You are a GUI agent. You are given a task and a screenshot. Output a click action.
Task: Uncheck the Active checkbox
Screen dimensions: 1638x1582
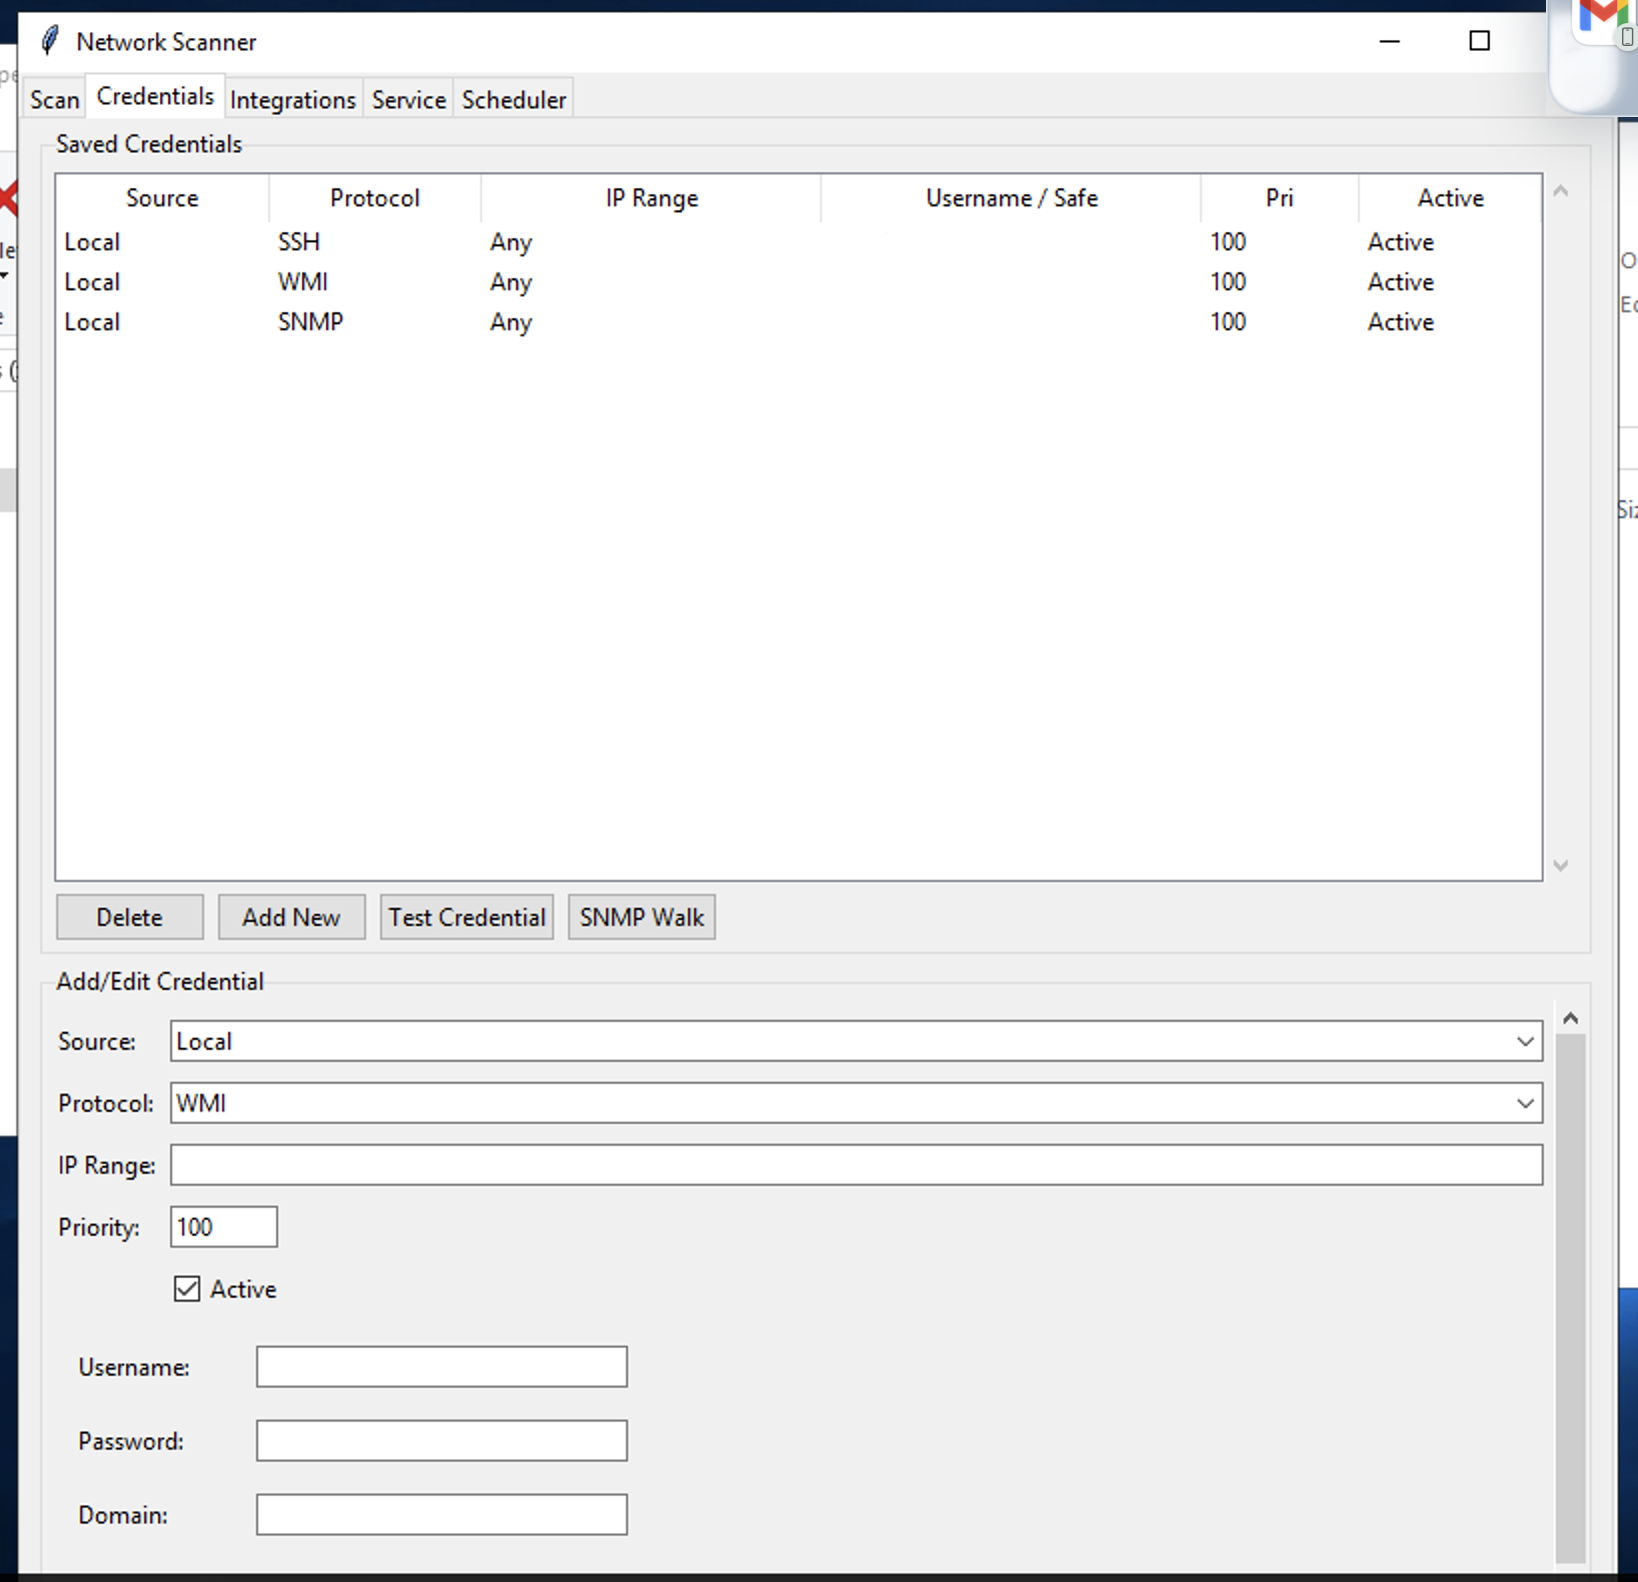point(187,1289)
